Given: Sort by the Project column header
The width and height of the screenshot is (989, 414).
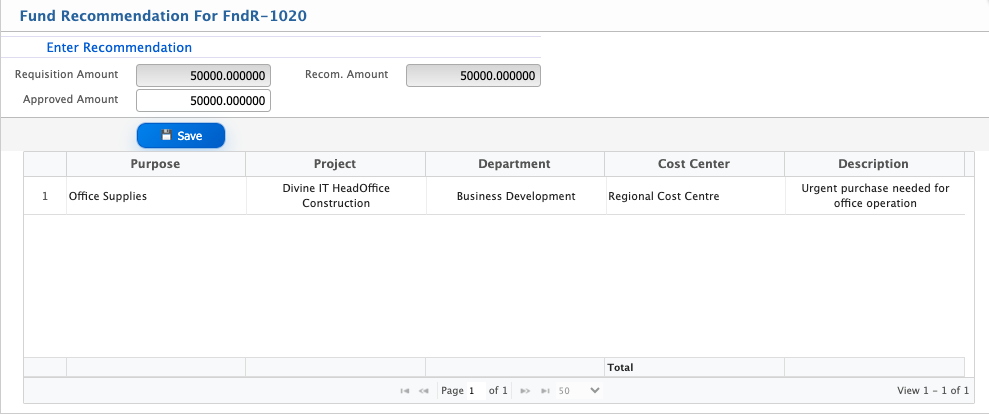Looking at the screenshot, I should click(335, 164).
